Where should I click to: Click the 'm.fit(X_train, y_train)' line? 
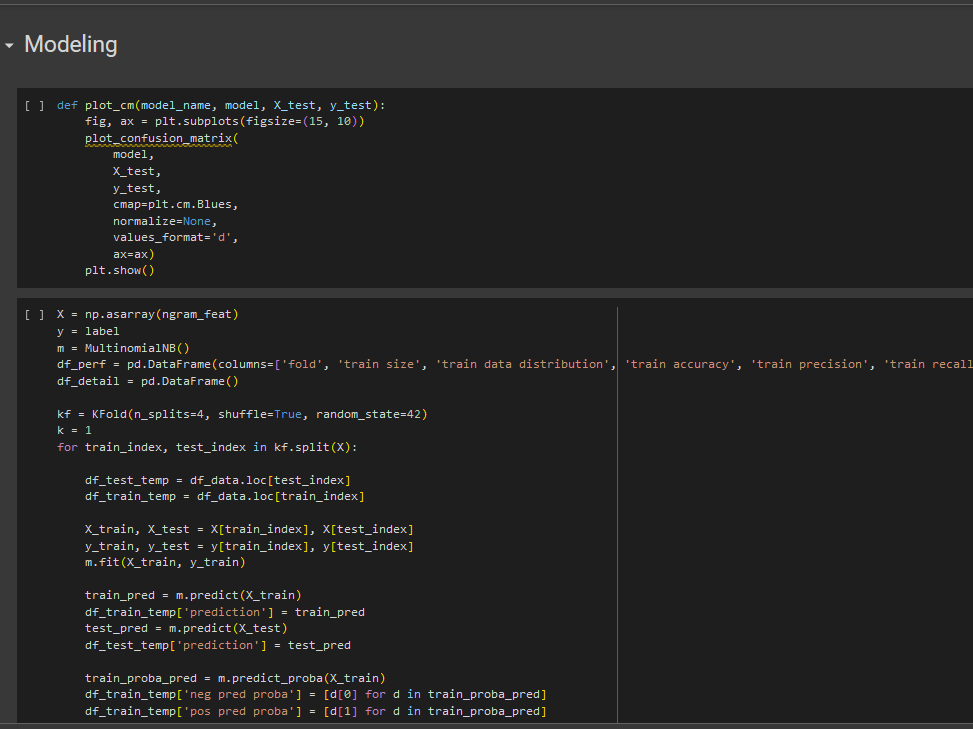(165, 562)
